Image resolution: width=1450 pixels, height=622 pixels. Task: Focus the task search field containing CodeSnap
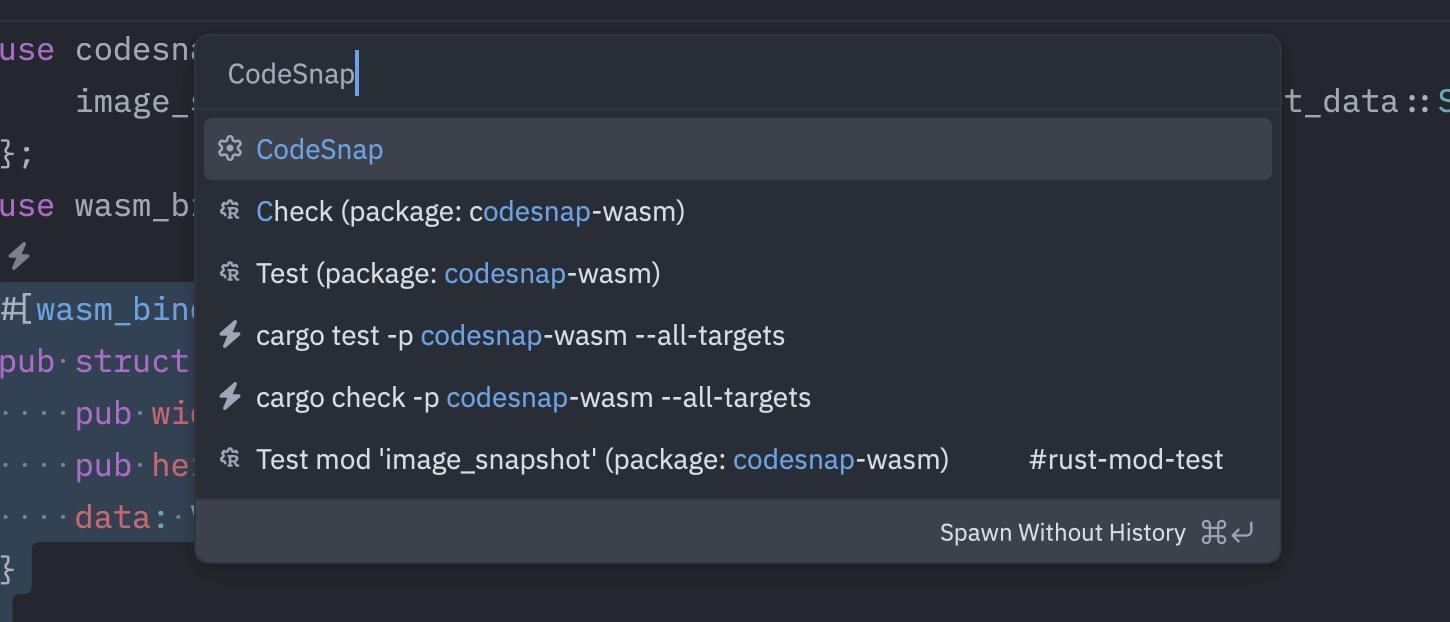pyautogui.click(x=738, y=74)
